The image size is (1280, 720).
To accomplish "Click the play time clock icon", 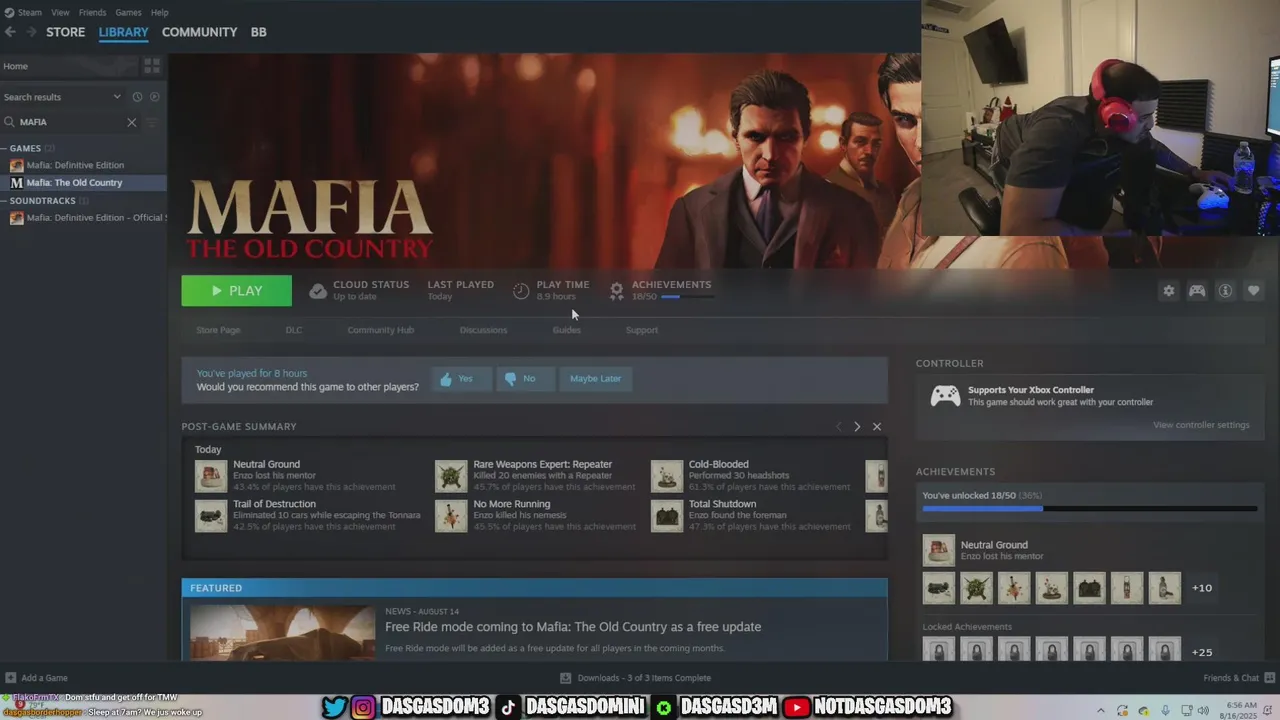I will tap(521, 291).
